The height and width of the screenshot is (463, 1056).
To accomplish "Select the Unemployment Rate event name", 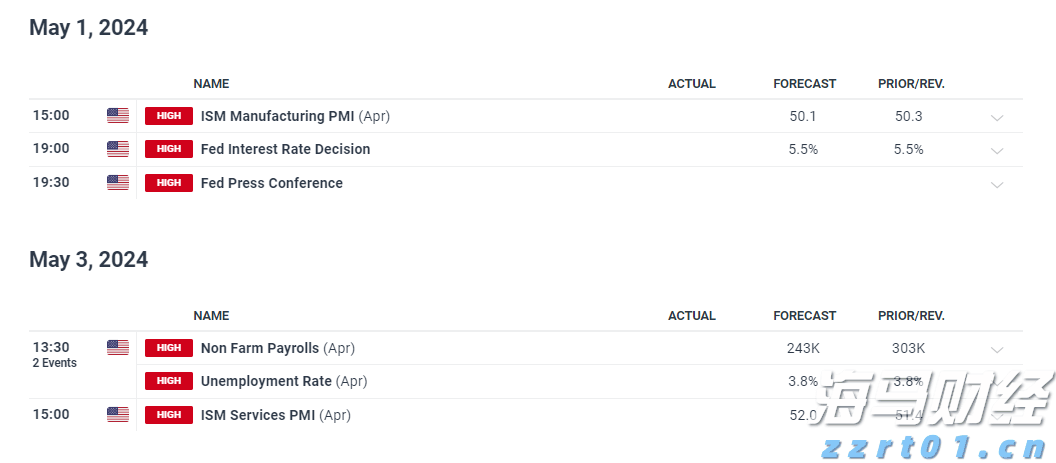I will pos(267,381).
